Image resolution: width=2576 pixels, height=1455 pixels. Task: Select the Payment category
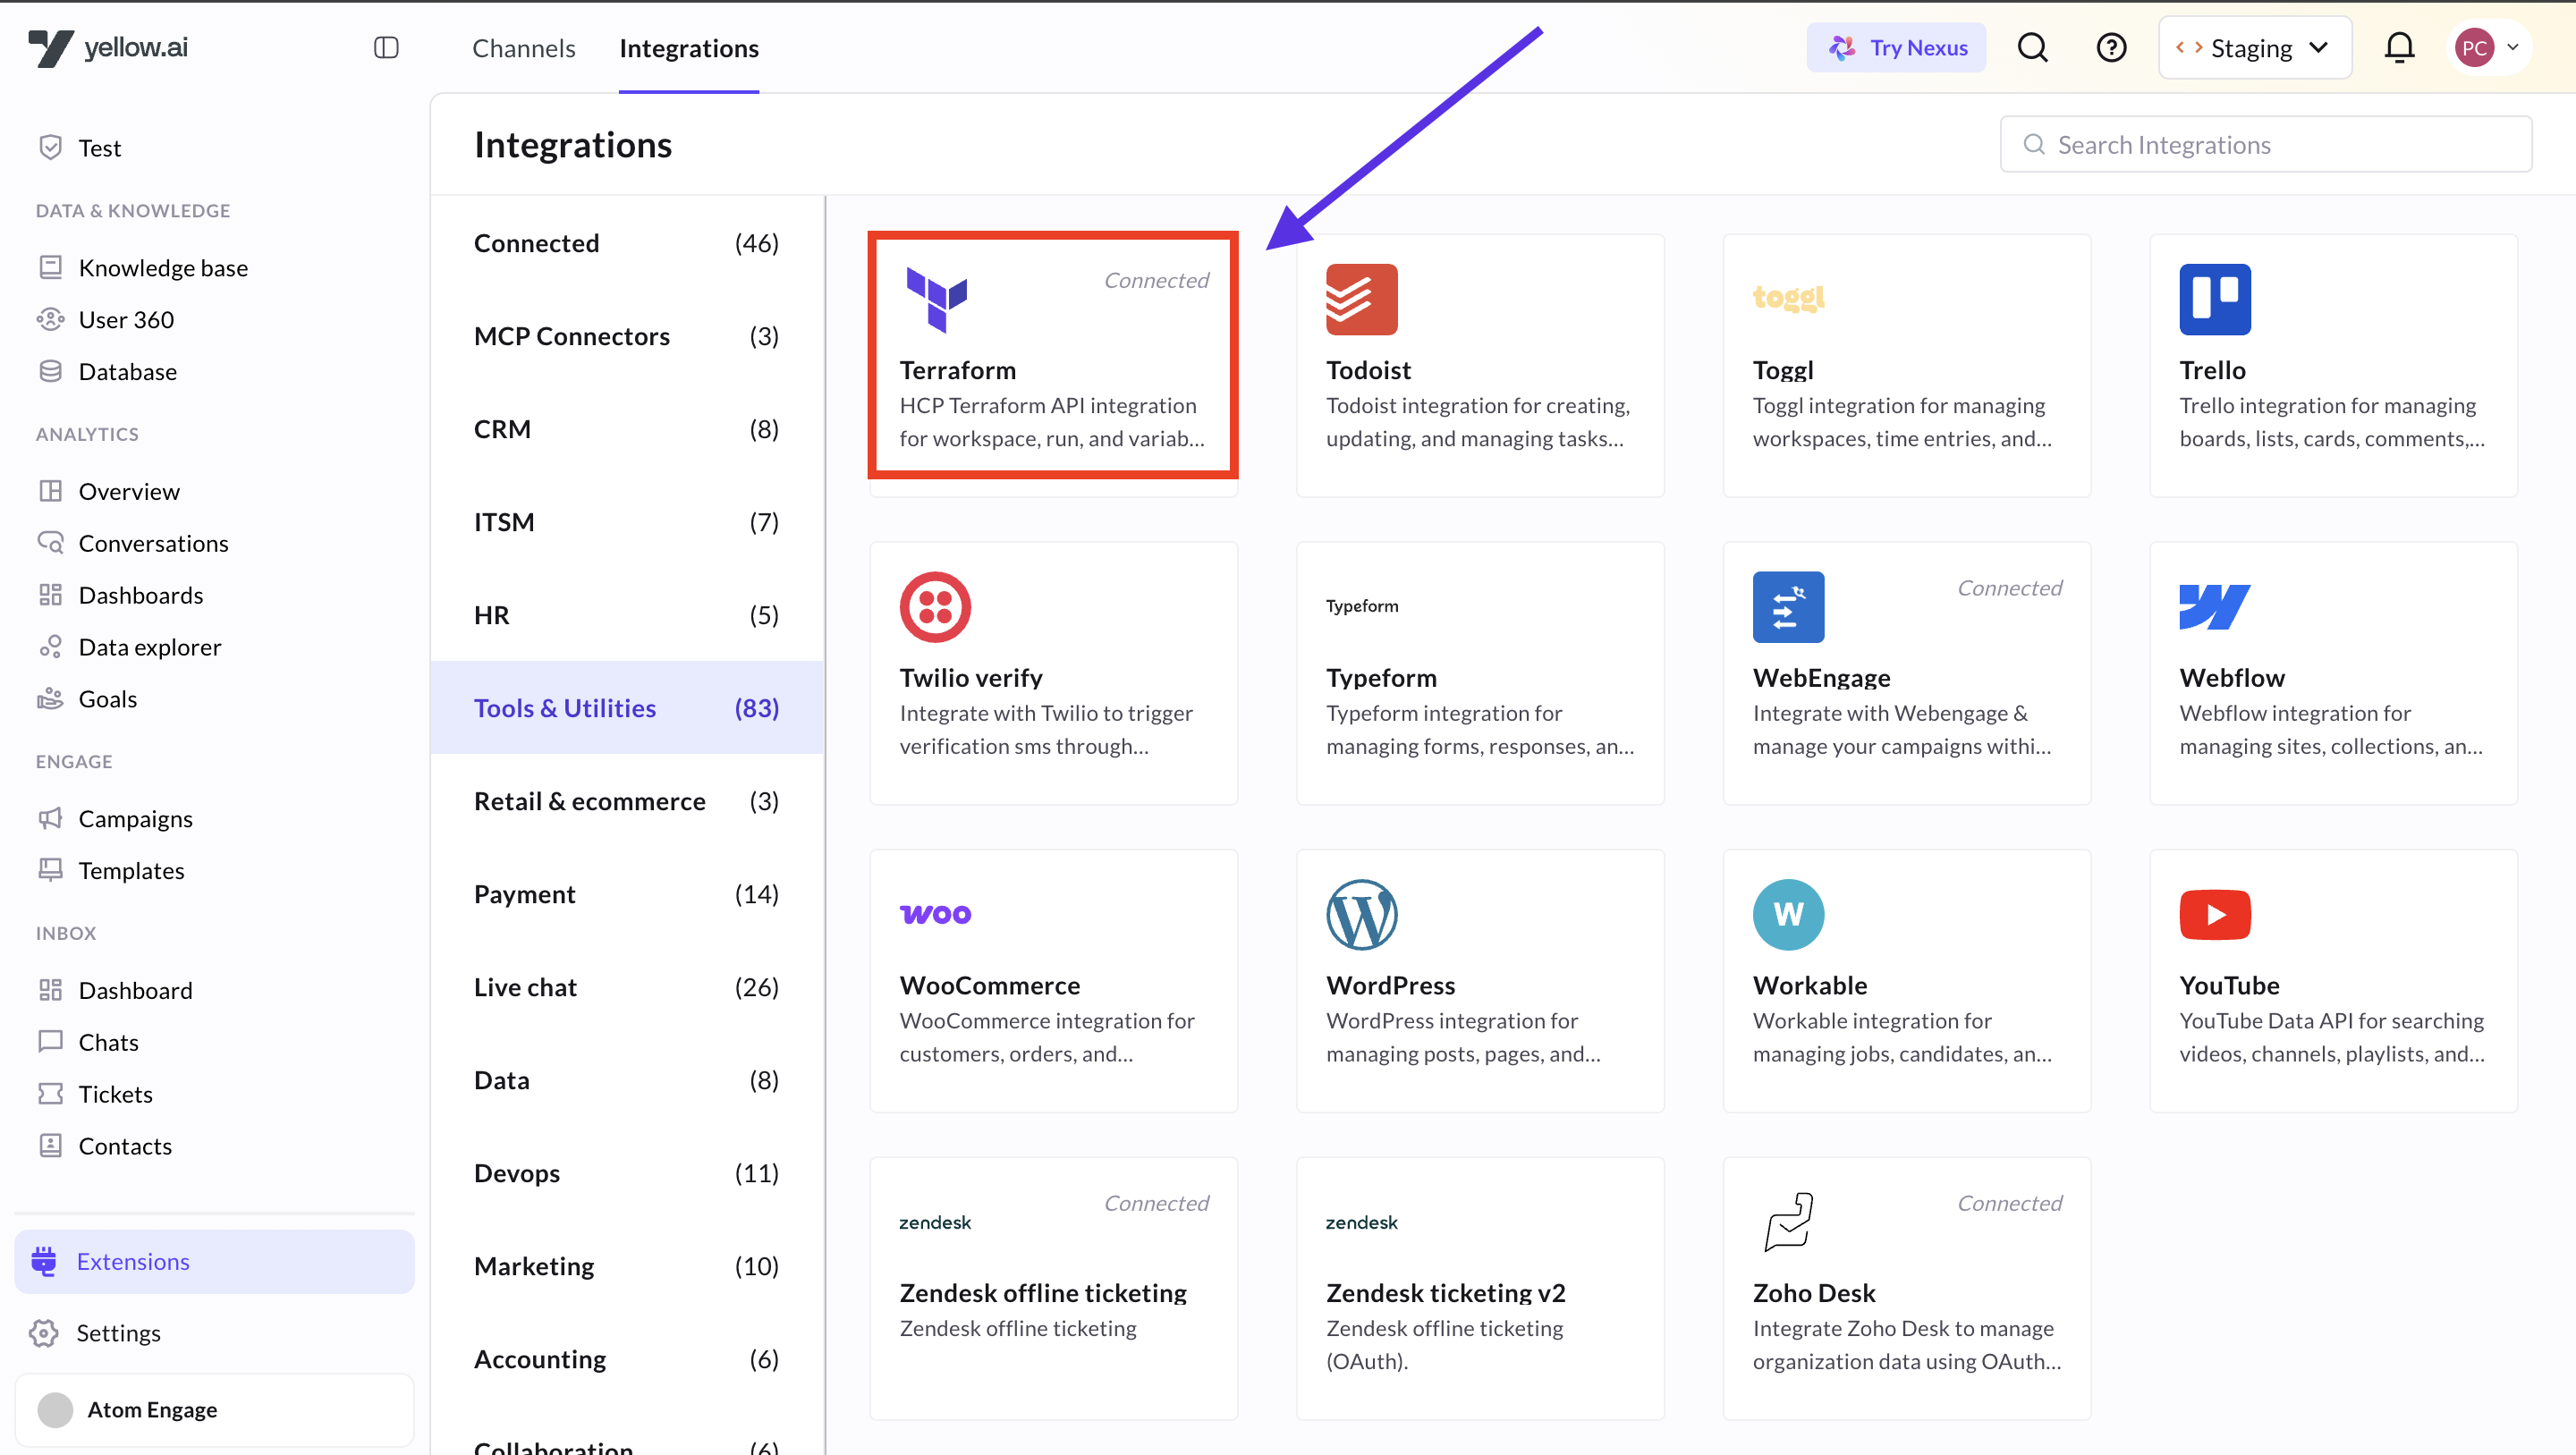(x=627, y=894)
